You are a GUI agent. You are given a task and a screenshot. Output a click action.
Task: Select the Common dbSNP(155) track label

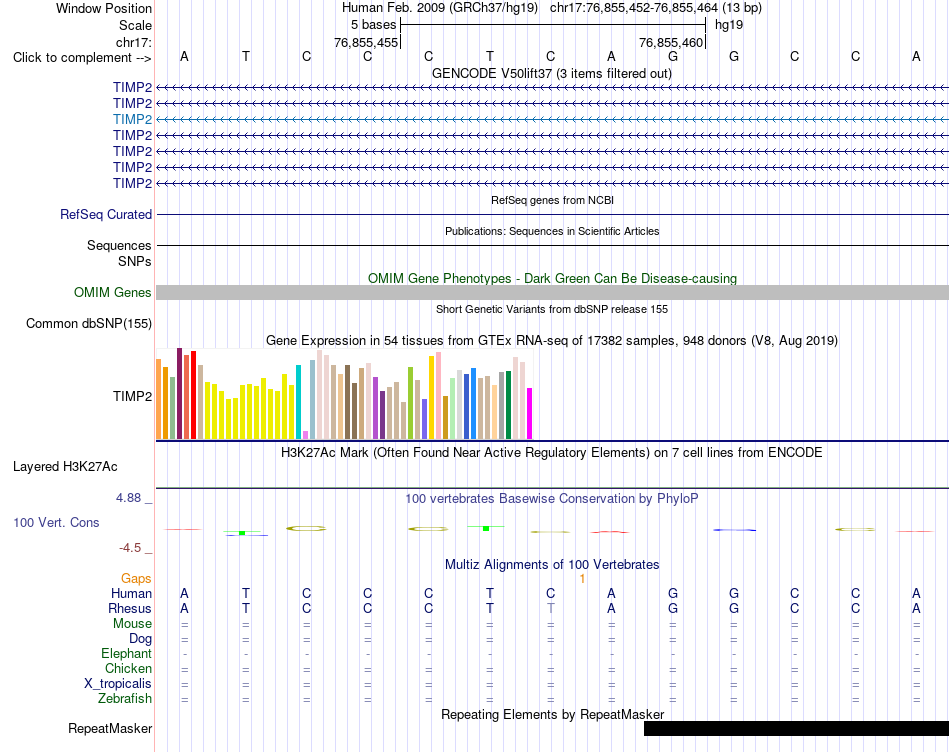tap(89, 324)
